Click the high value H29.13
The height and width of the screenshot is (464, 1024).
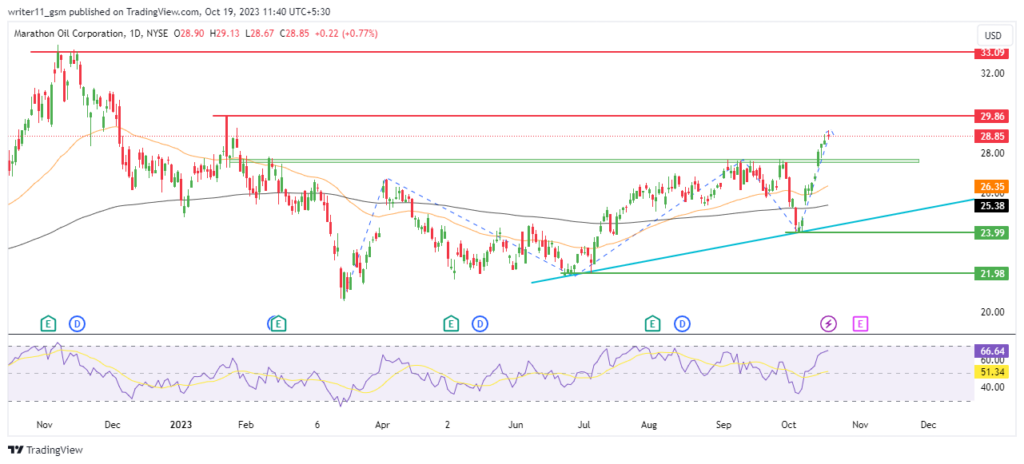click(225, 33)
